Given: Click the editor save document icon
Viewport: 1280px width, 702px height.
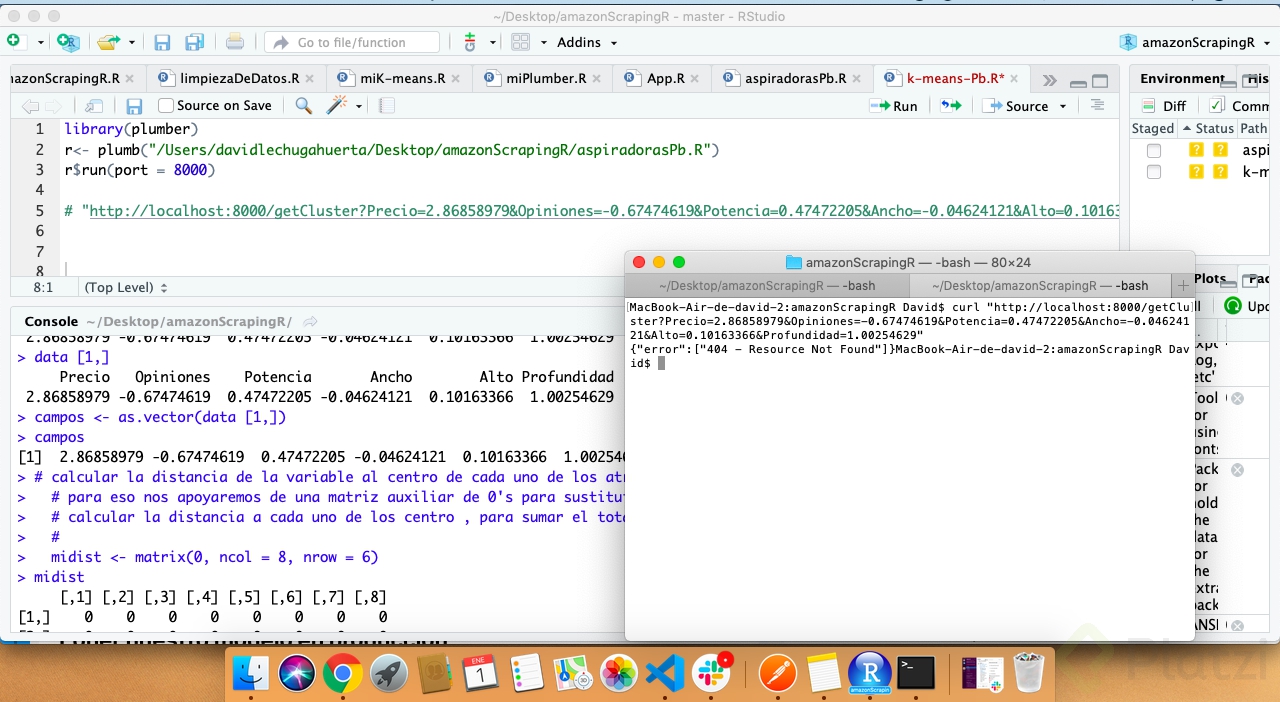Looking at the screenshot, I should coord(134,106).
